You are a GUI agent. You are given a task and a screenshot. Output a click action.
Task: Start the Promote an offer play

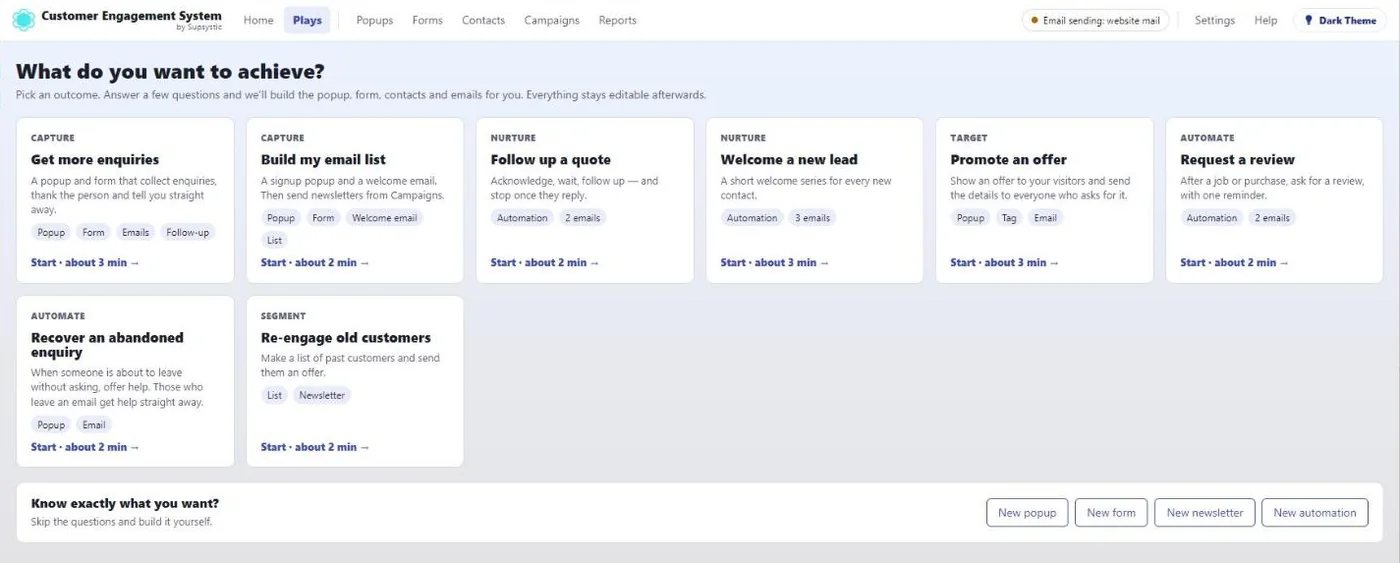[x=1004, y=263]
